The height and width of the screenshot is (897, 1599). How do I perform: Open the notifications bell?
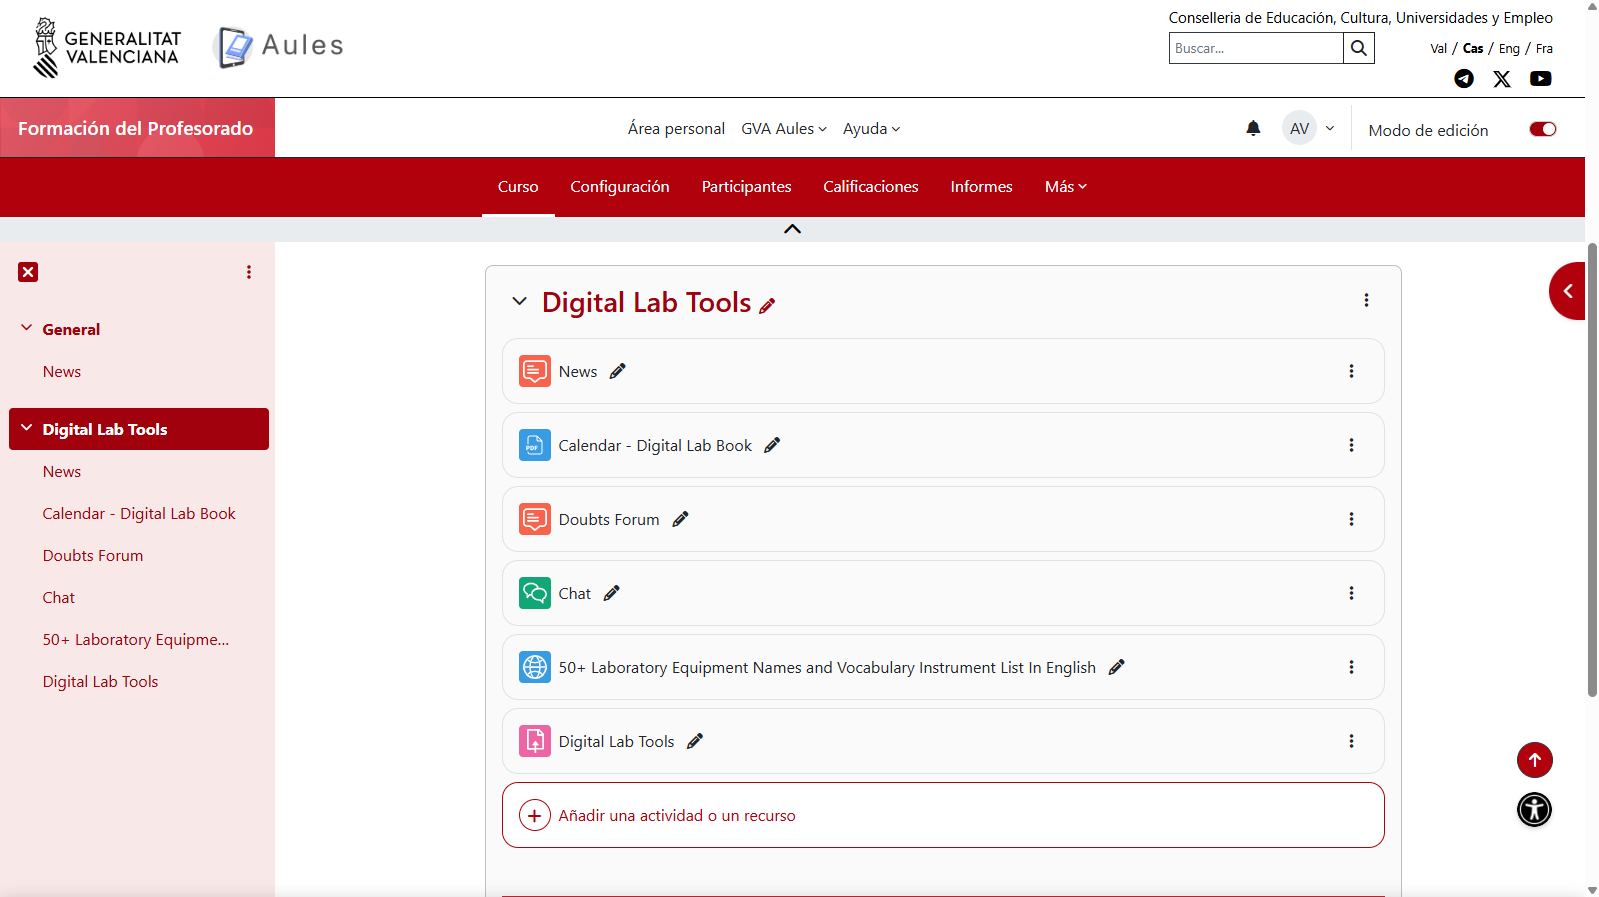point(1253,128)
